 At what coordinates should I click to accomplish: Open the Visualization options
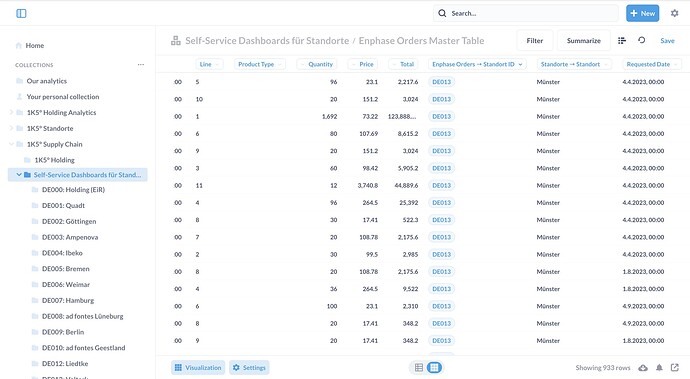tap(198, 368)
